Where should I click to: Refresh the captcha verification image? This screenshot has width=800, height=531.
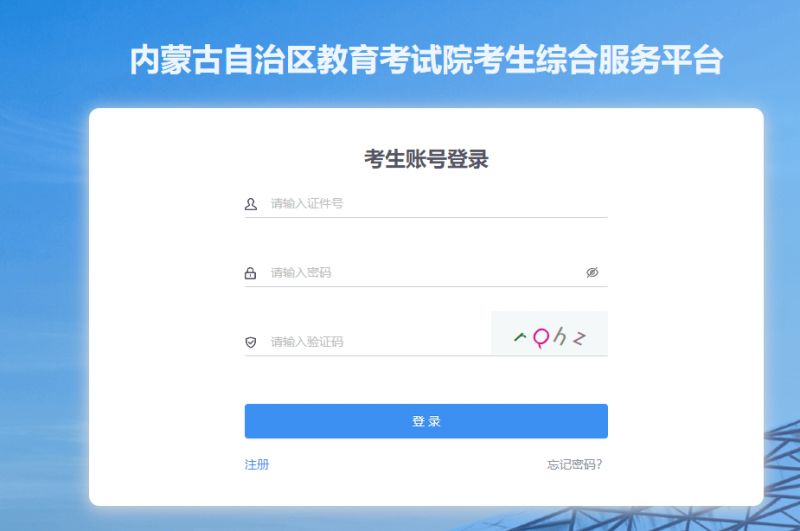(549, 334)
